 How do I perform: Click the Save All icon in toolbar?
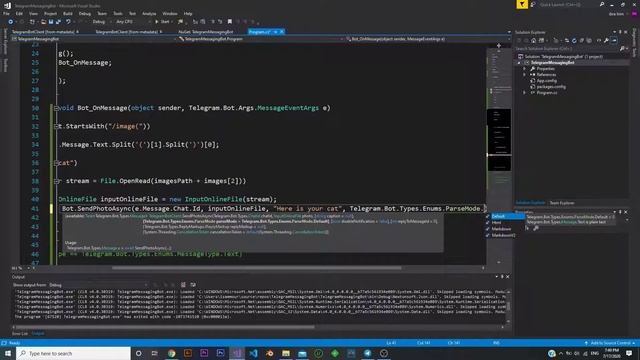point(58,22)
